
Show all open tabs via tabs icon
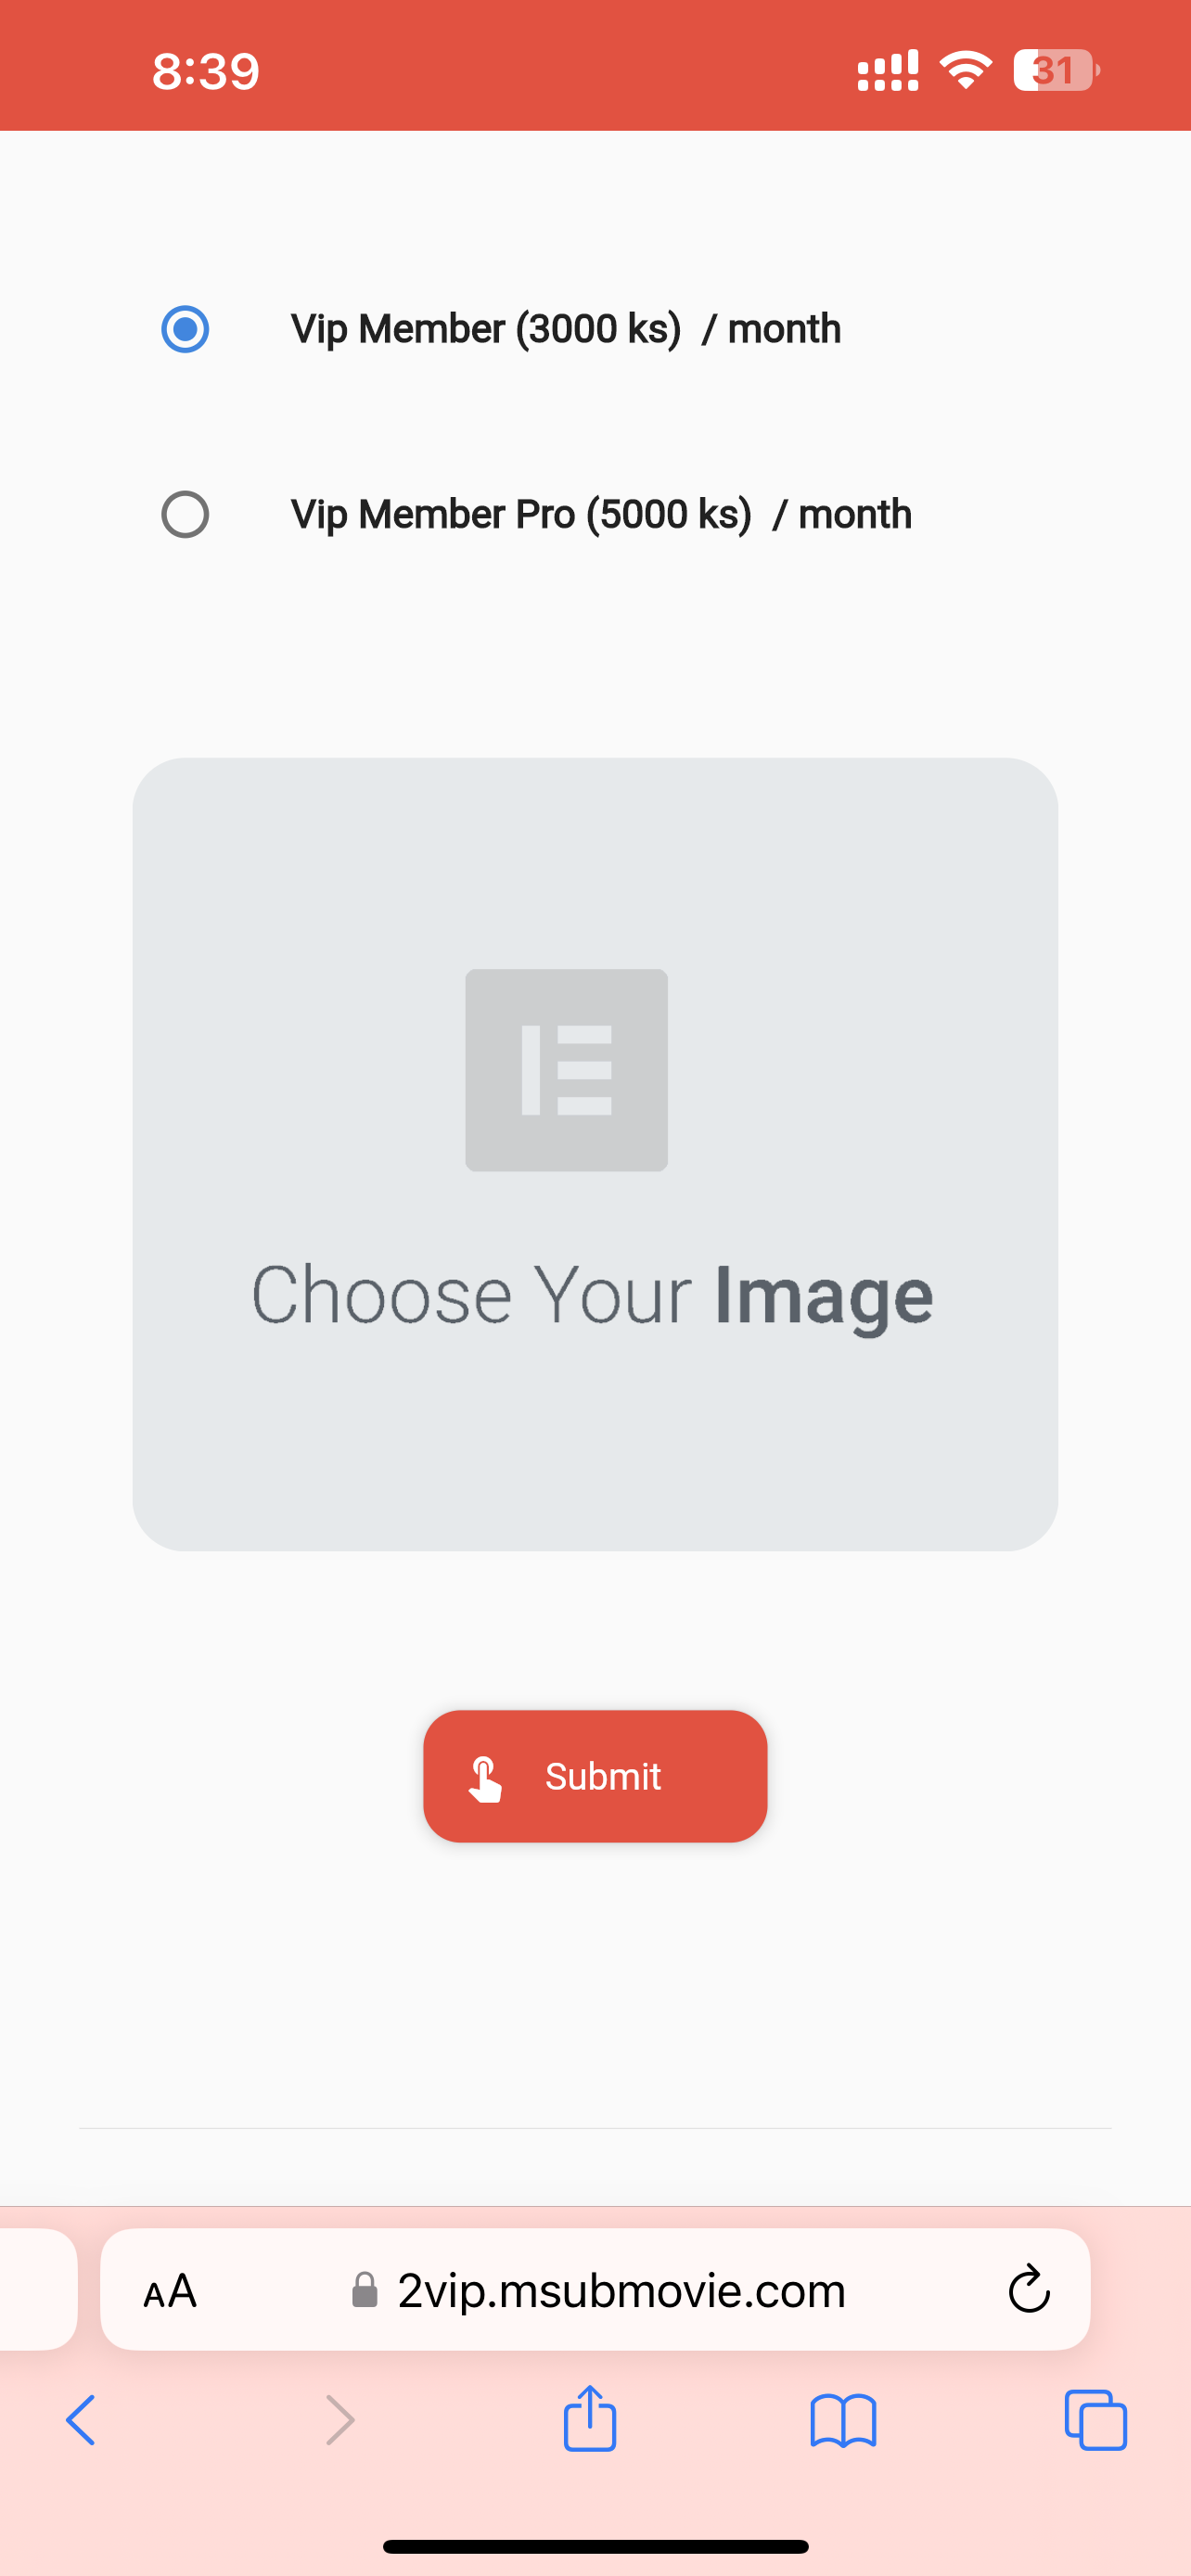point(1096,2420)
